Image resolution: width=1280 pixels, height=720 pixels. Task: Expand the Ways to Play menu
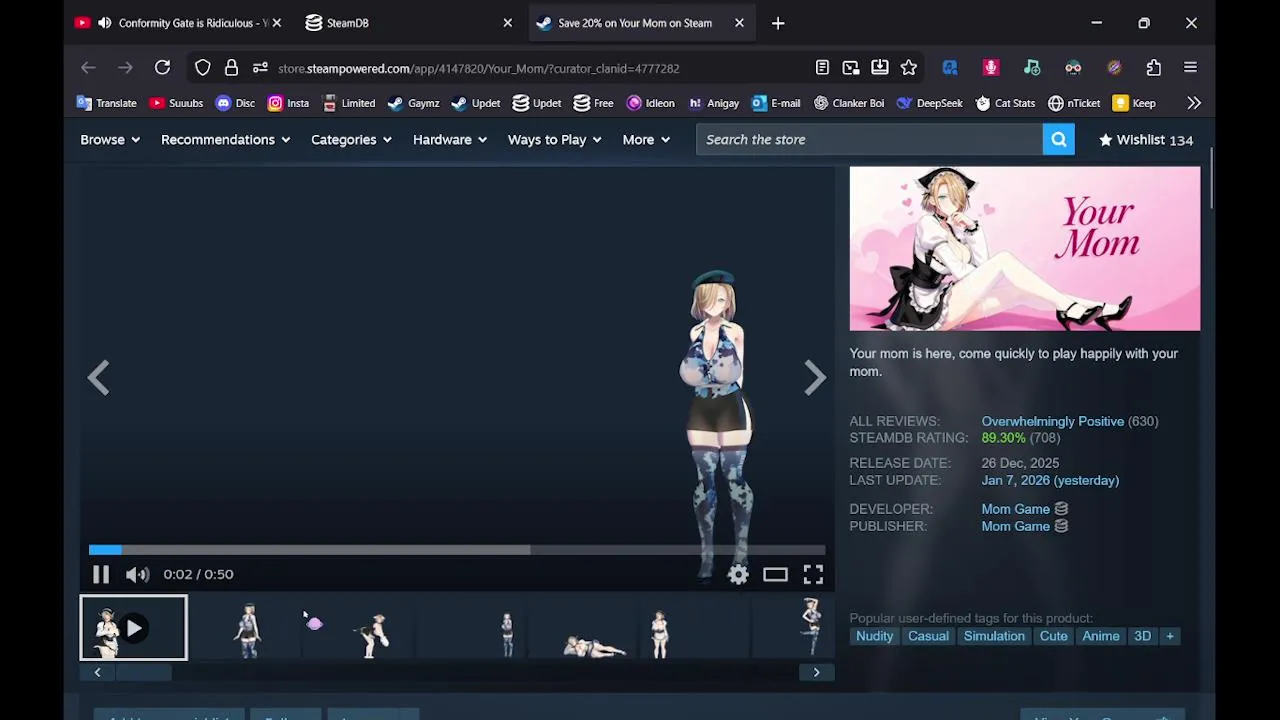(x=554, y=140)
